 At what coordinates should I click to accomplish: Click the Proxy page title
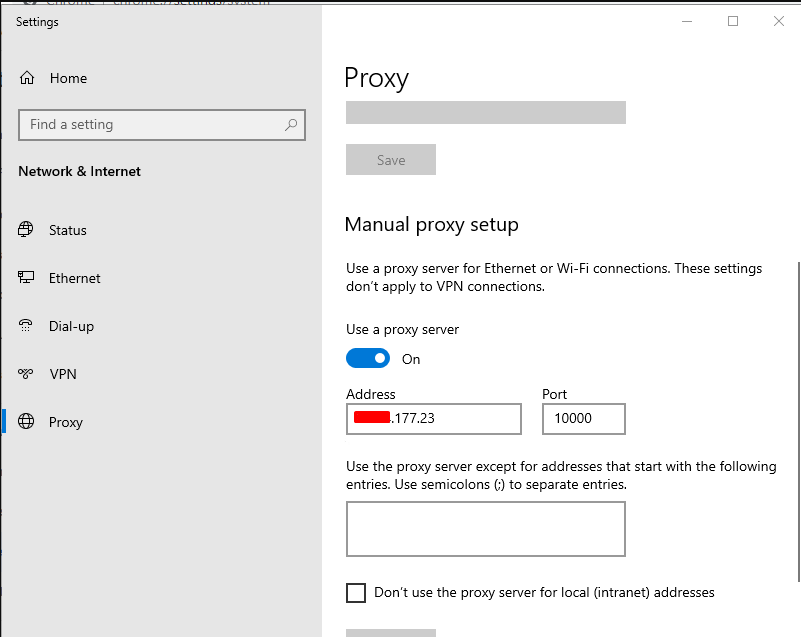pos(376,79)
